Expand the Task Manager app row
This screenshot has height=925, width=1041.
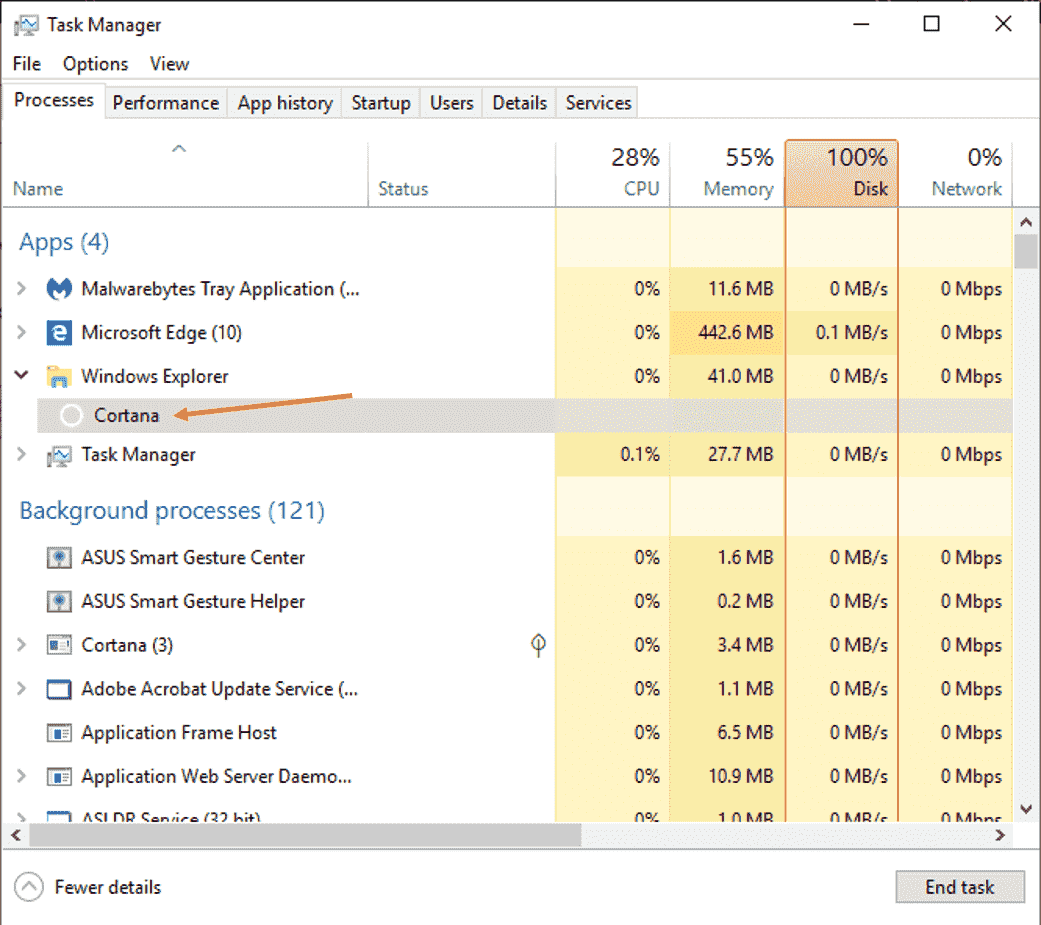point(21,454)
